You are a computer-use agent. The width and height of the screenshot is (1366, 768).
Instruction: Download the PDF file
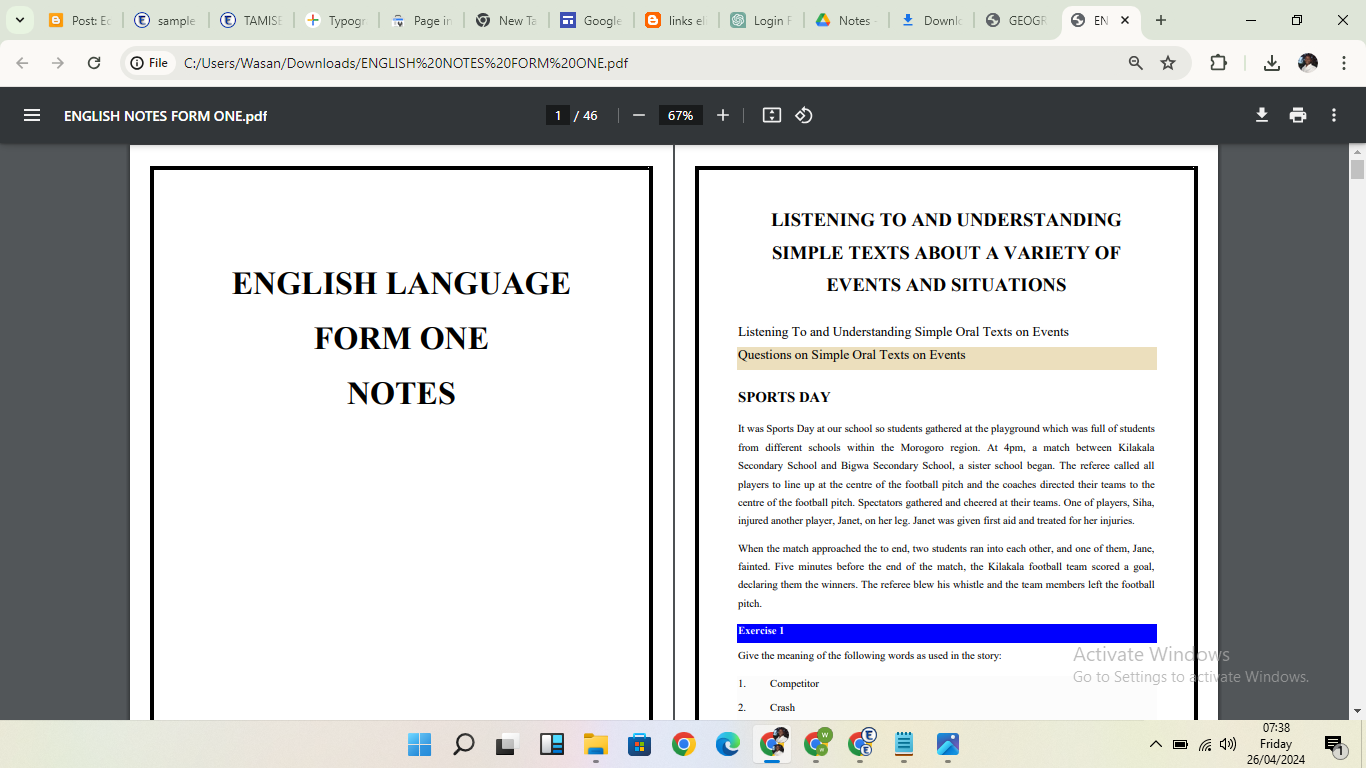pos(1262,115)
